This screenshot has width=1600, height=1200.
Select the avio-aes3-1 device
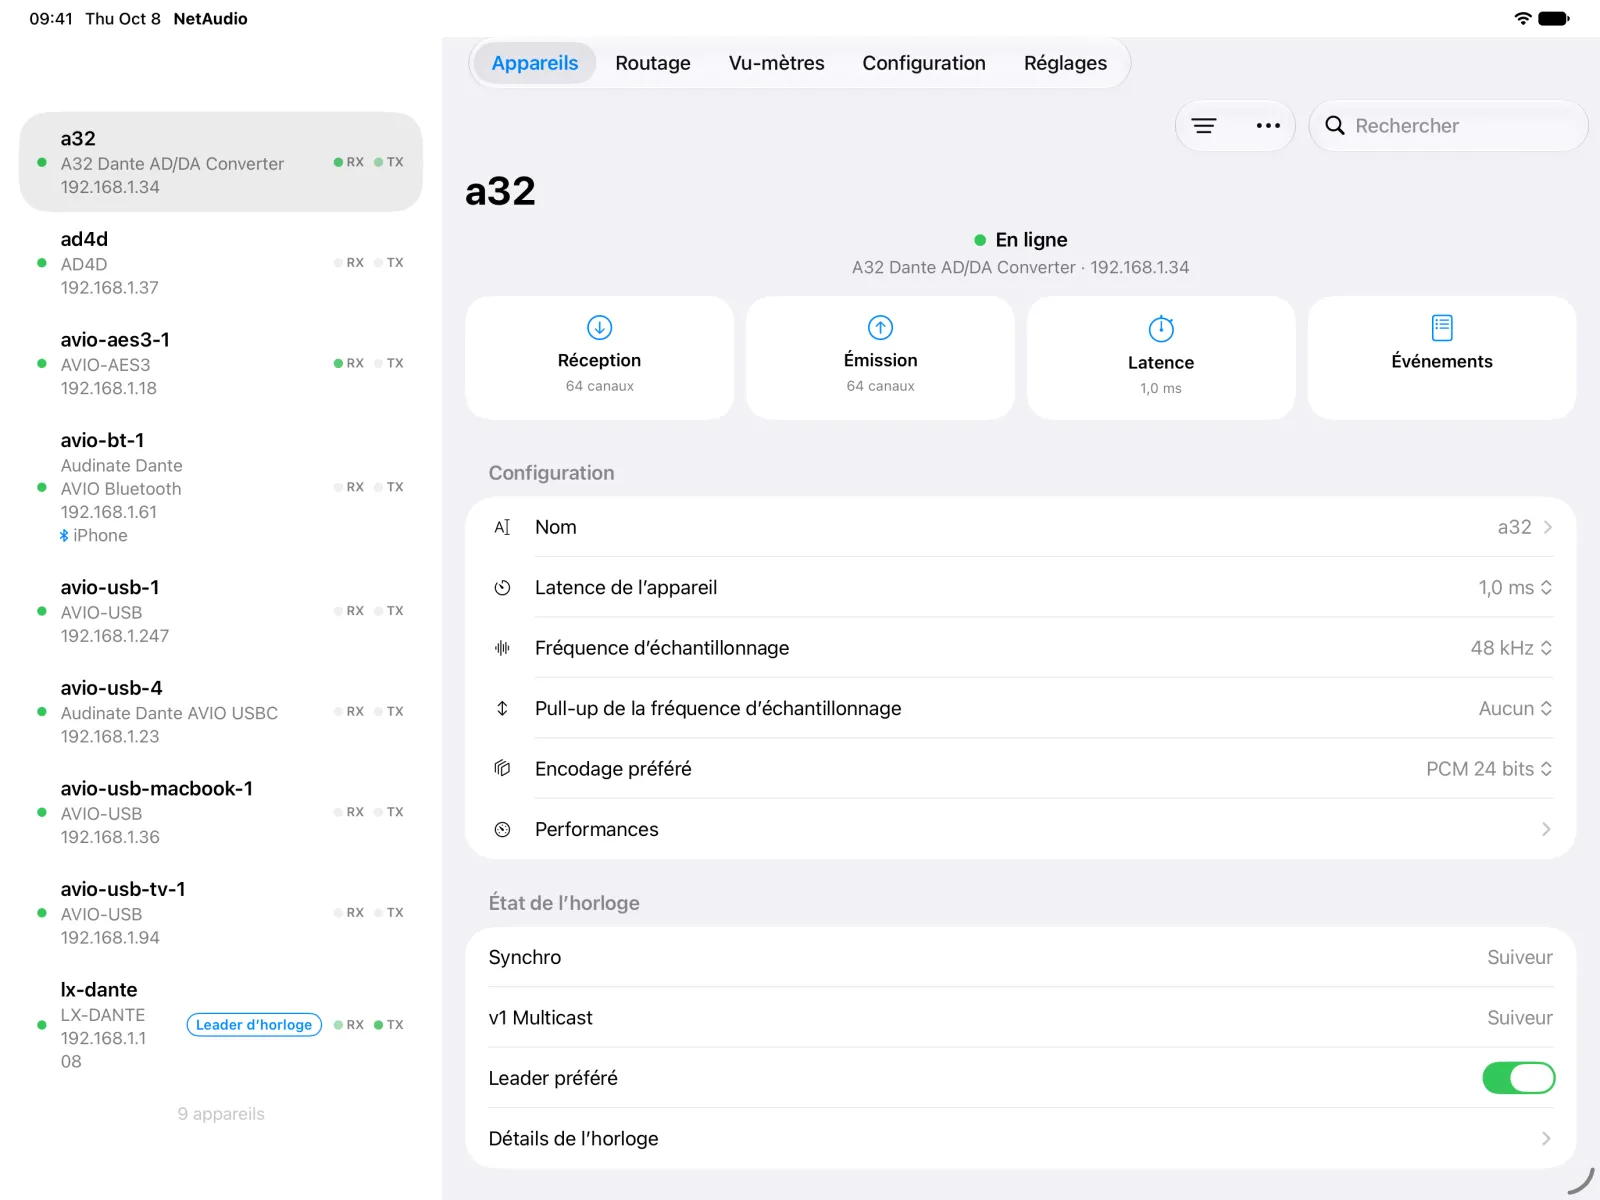click(221, 364)
